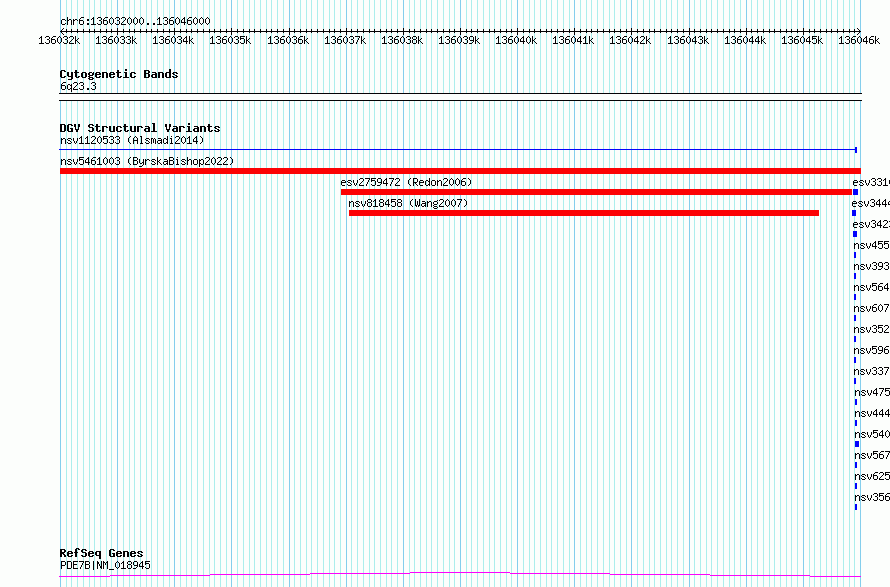Click ruler position 136035k

point(230,40)
